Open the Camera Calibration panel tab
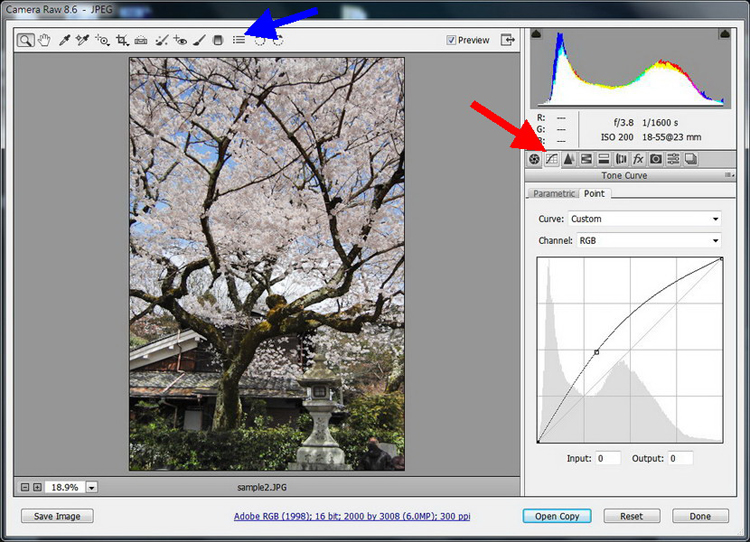Viewport: 750px width, 542px height. pyautogui.click(x=656, y=159)
